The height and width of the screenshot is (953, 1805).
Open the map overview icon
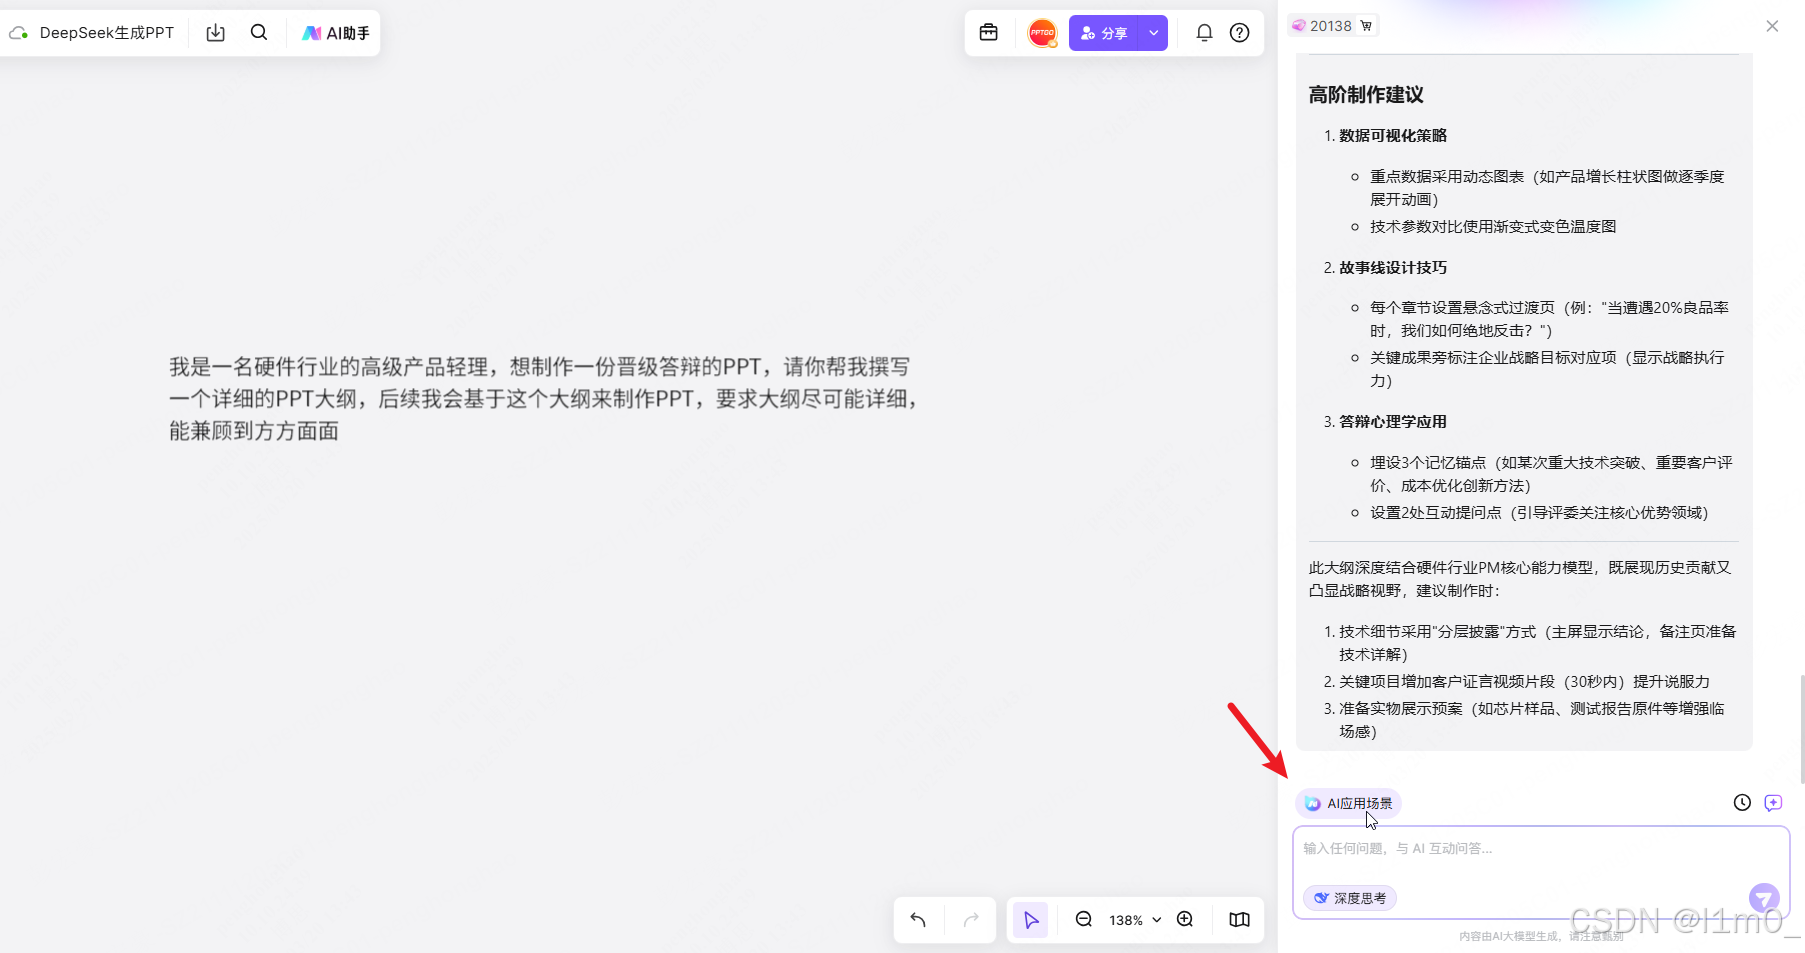click(x=1239, y=920)
